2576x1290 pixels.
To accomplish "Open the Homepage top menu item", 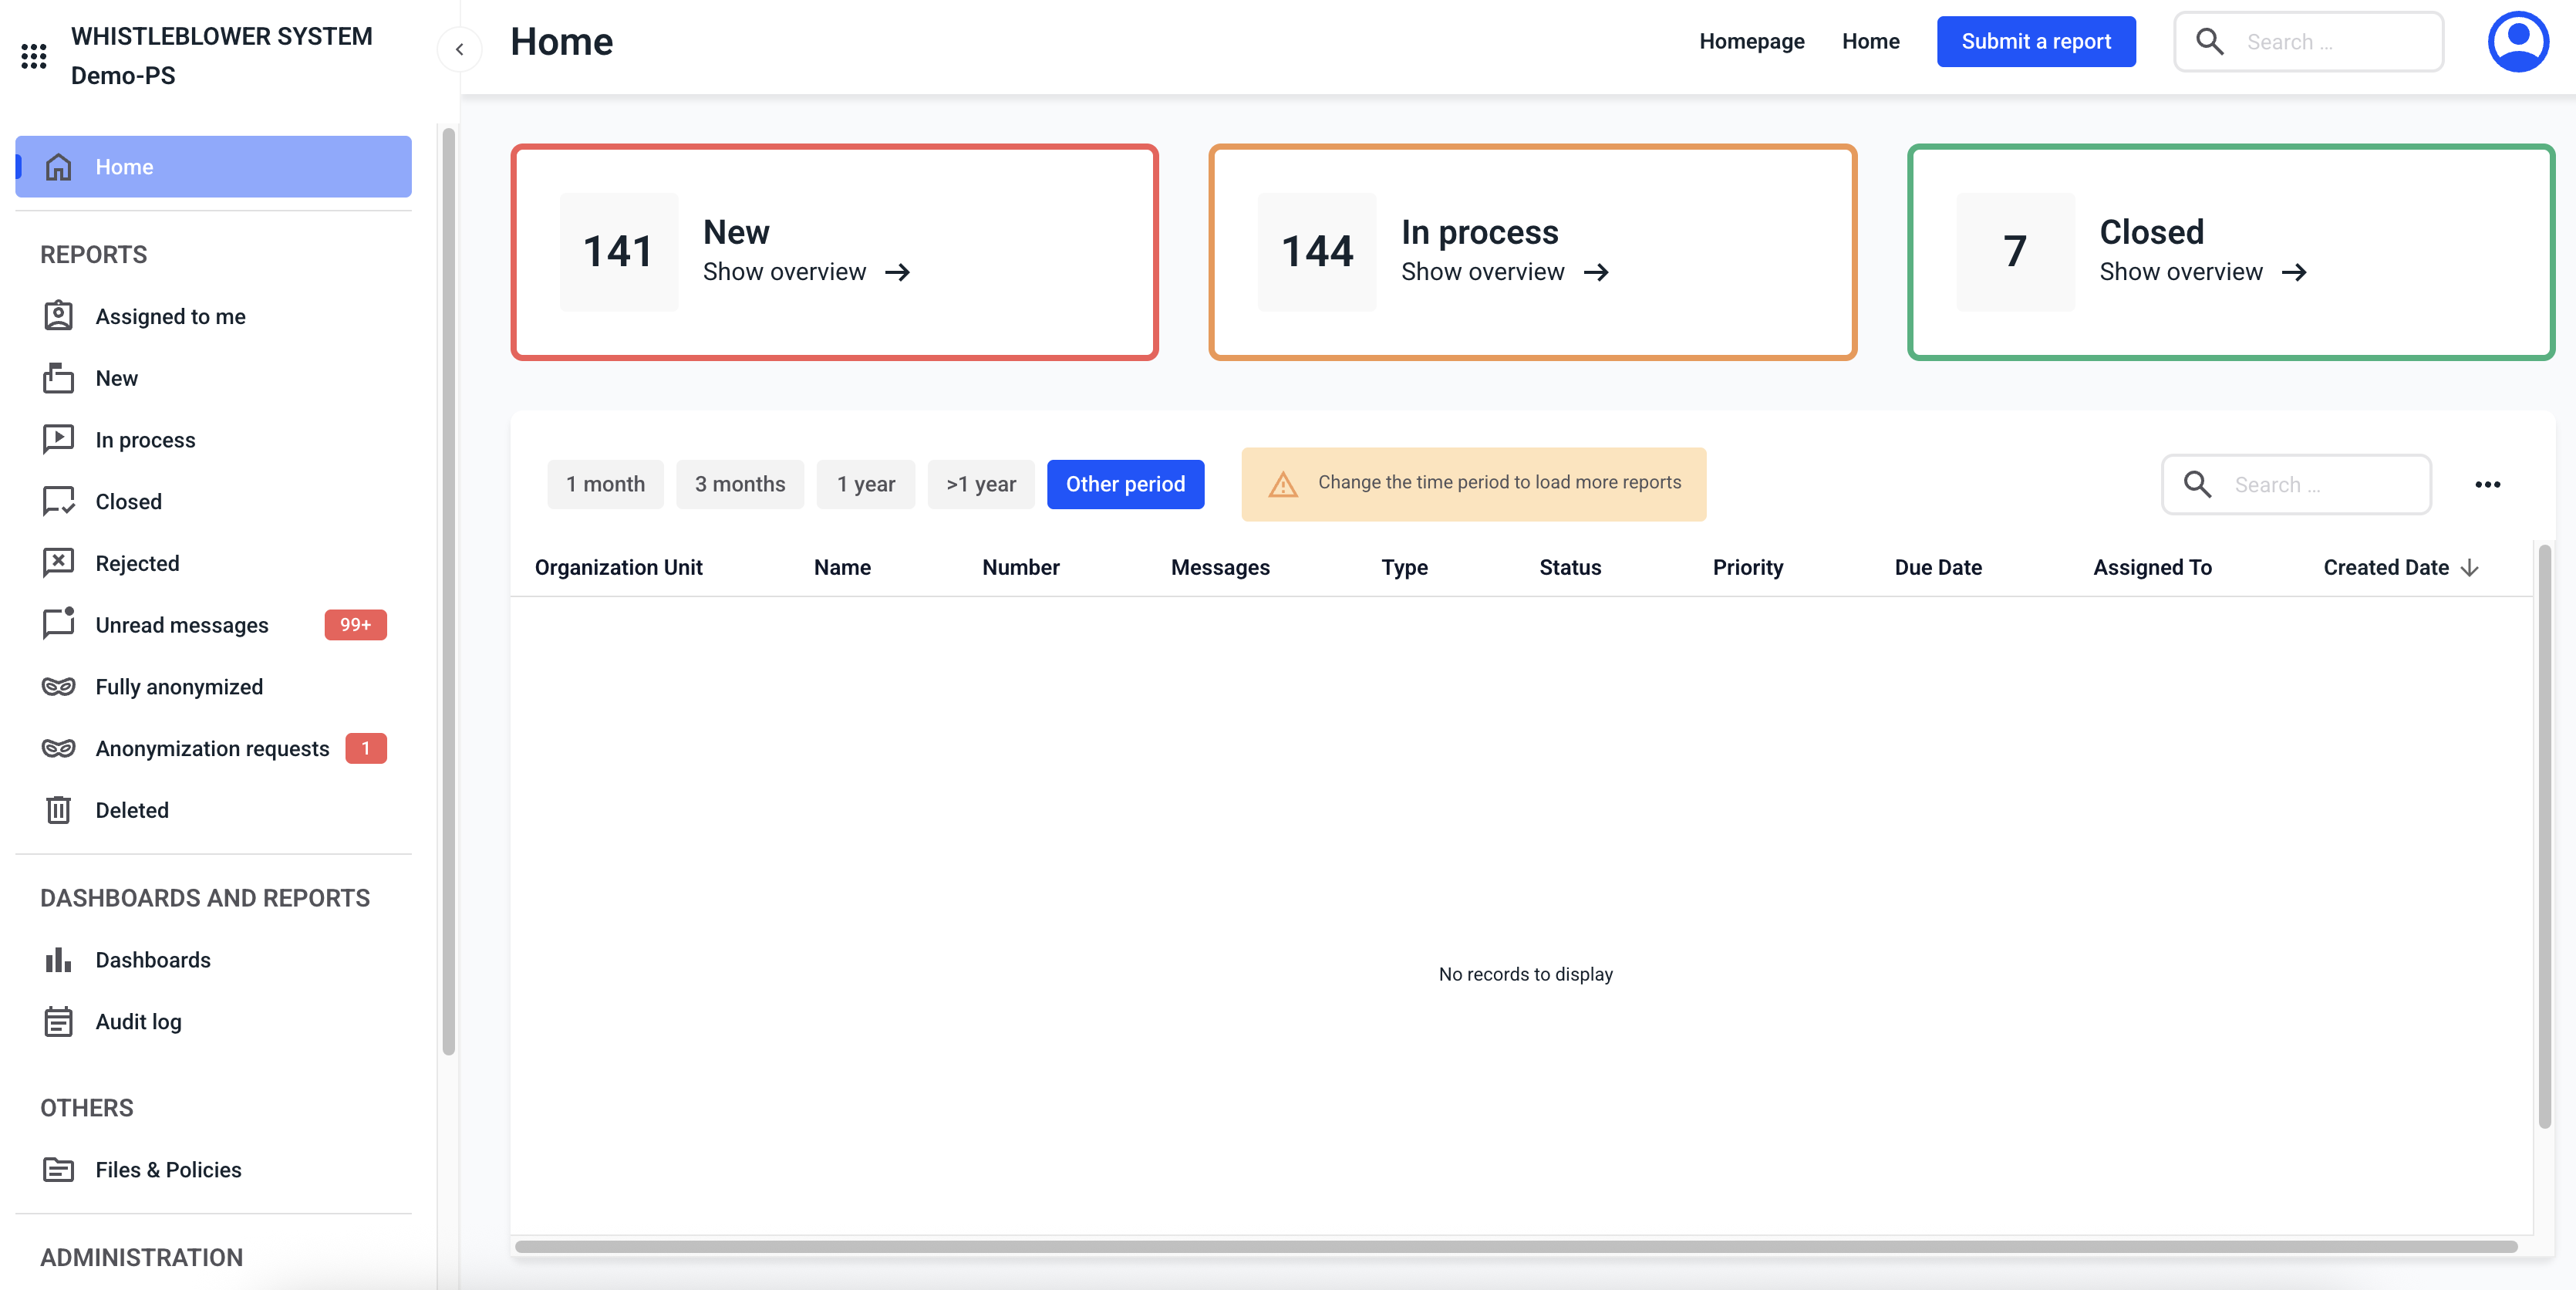I will [x=1751, y=42].
